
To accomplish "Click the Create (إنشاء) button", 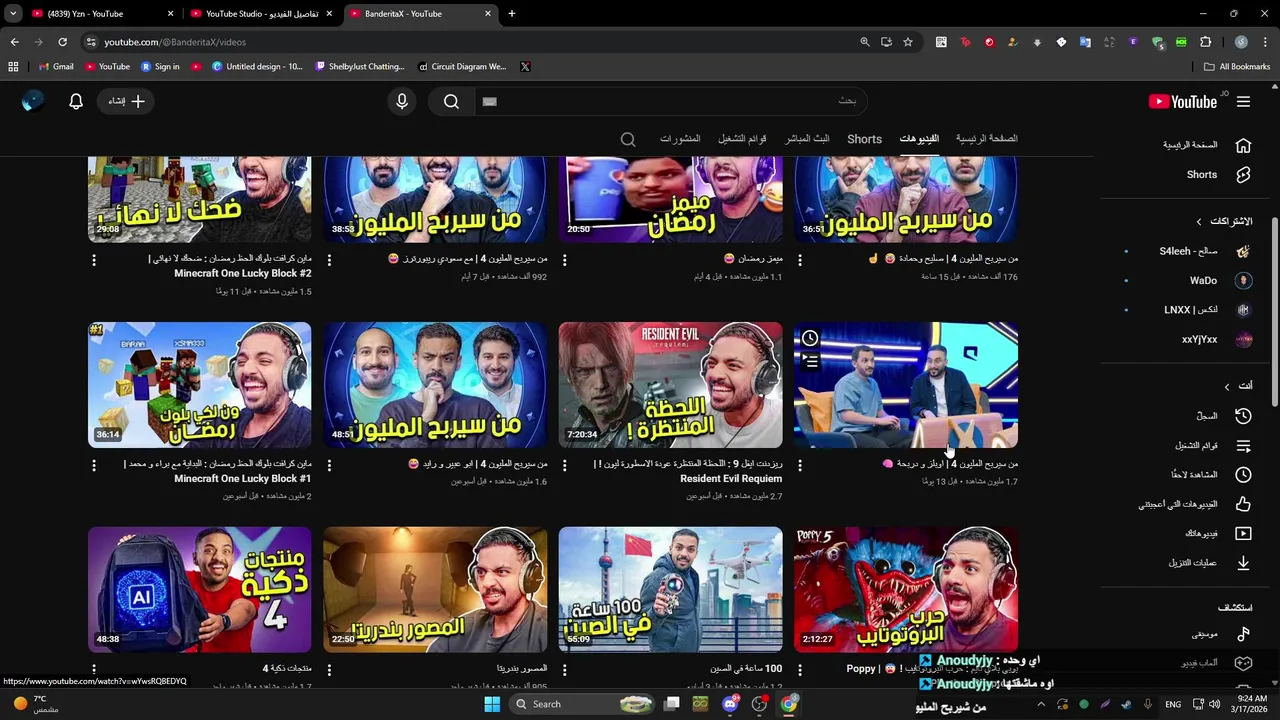I will (x=127, y=101).
